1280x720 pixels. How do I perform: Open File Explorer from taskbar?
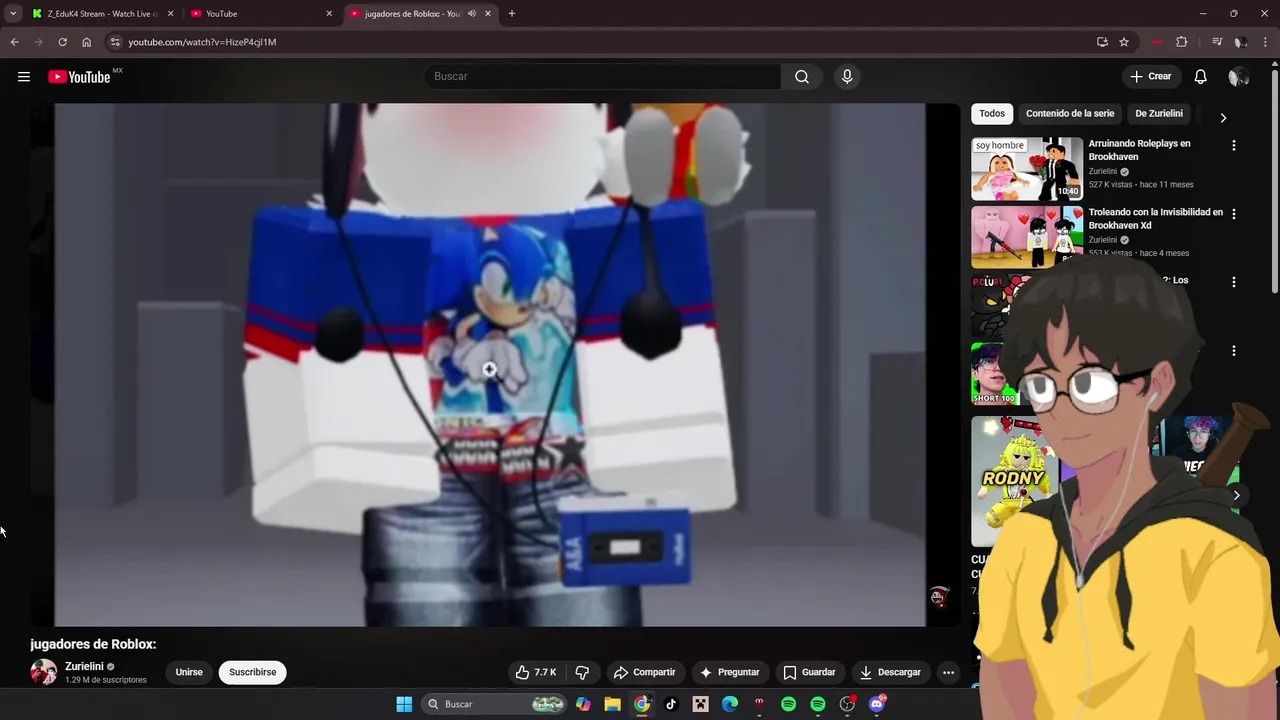612,704
